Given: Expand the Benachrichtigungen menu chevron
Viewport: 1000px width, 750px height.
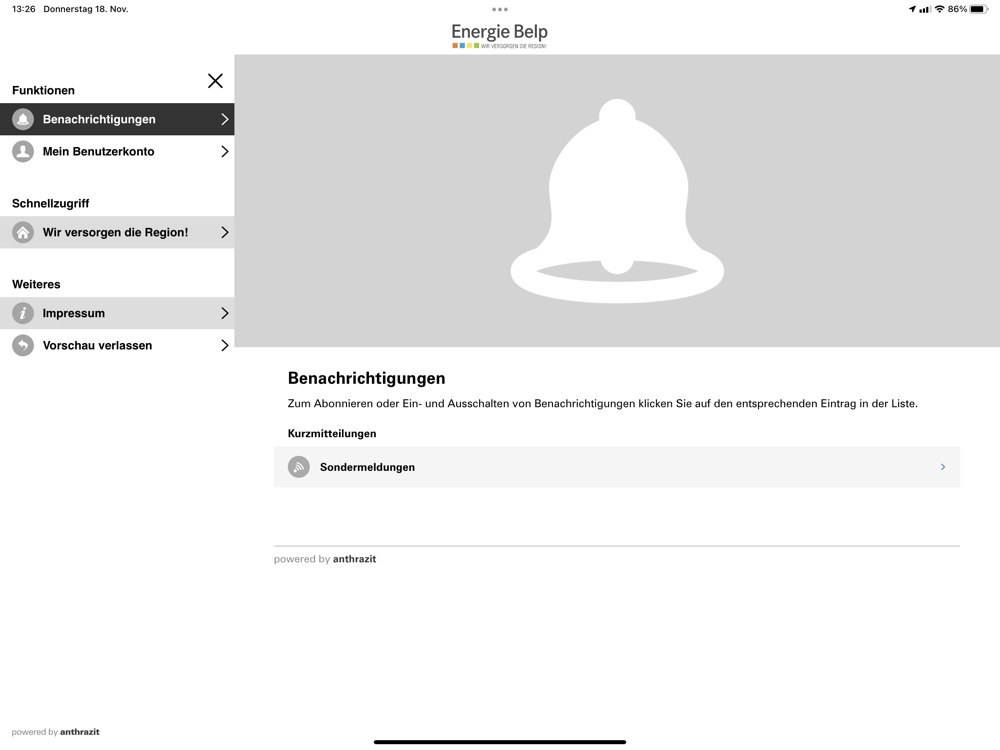Looking at the screenshot, I should point(224,119).
